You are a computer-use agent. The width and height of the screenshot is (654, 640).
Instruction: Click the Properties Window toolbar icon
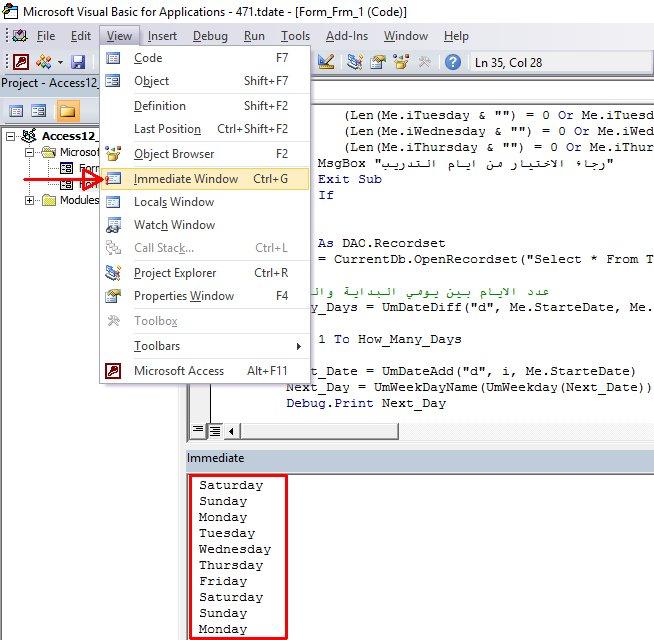point(378,62)
